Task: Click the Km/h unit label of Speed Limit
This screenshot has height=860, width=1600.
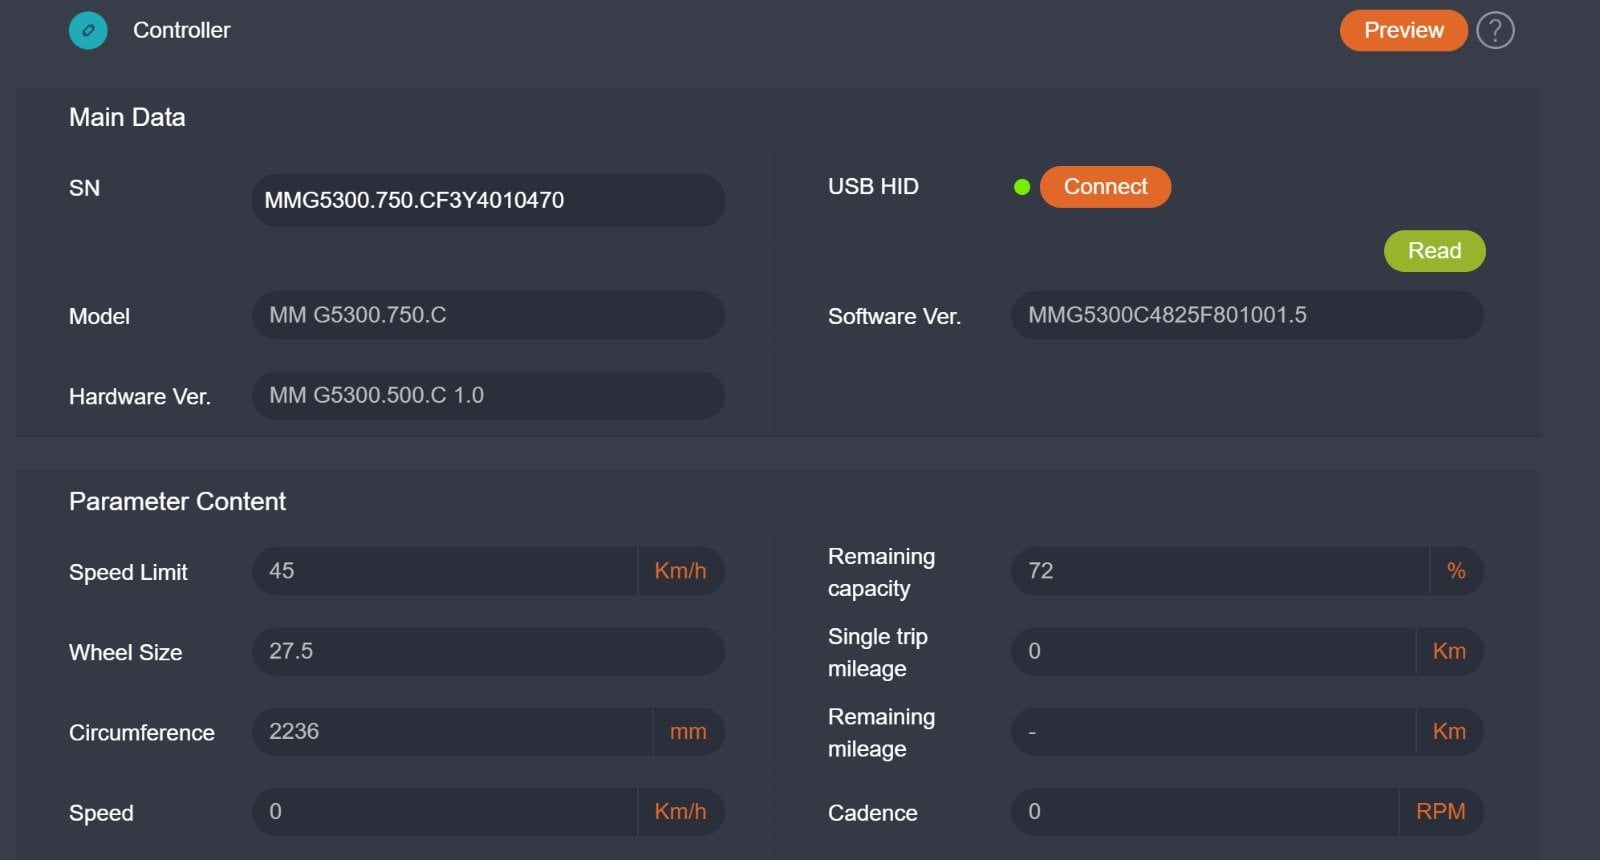Action: coord(680,571)
